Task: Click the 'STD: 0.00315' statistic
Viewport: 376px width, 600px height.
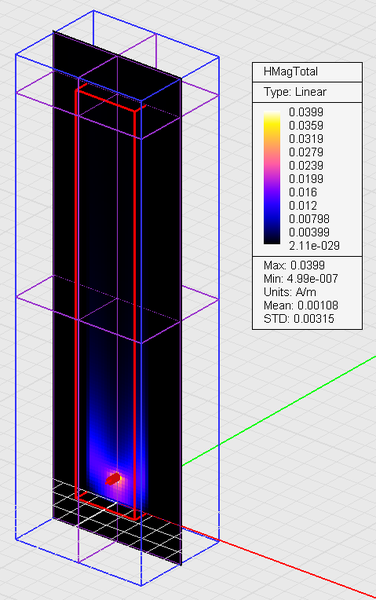Action: pos(299,319)
